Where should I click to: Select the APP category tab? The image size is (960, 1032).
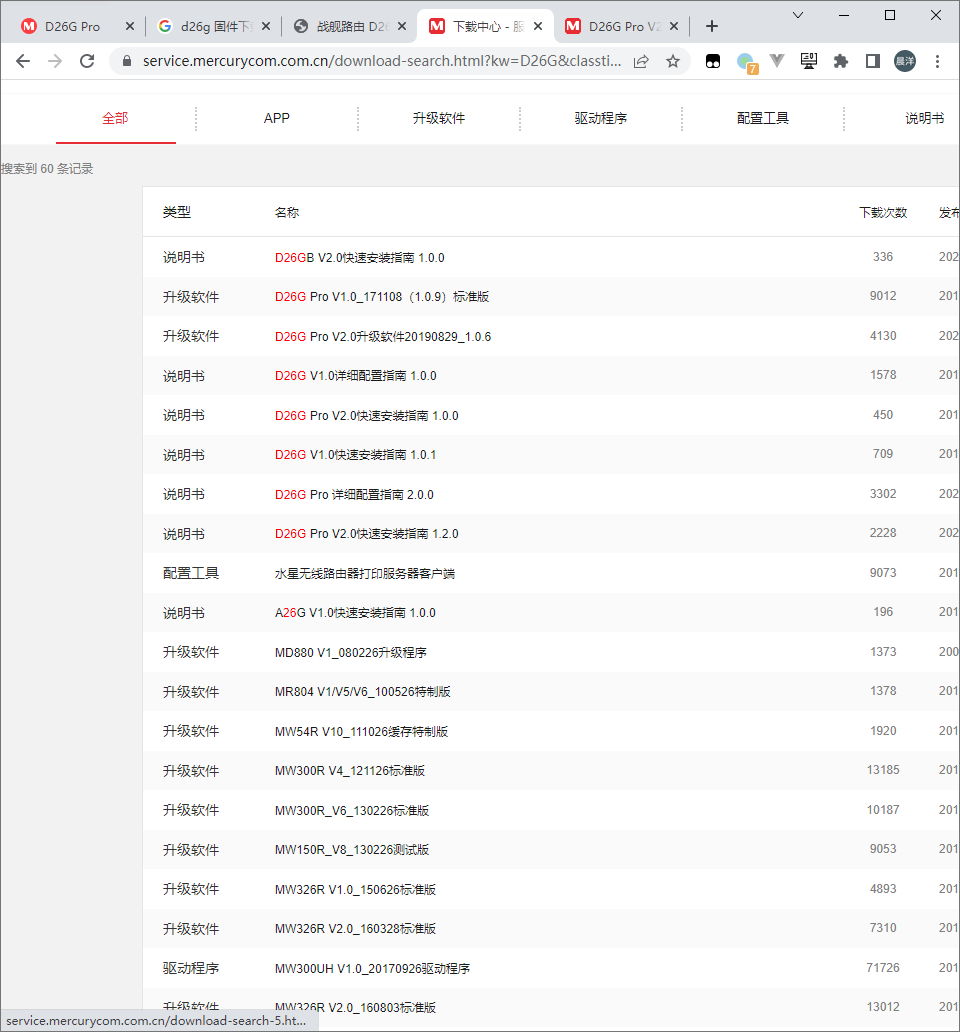276,118
